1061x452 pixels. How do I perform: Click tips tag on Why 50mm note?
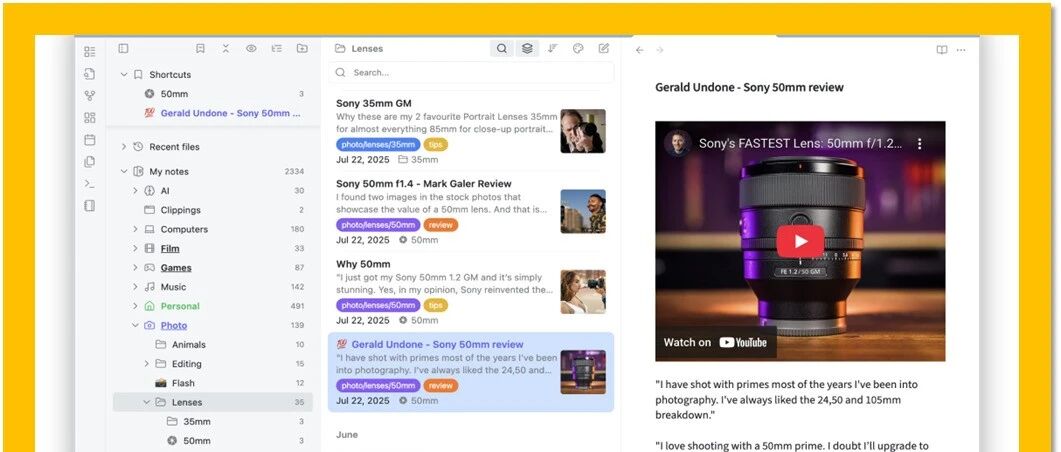click(x=436, y=306)
